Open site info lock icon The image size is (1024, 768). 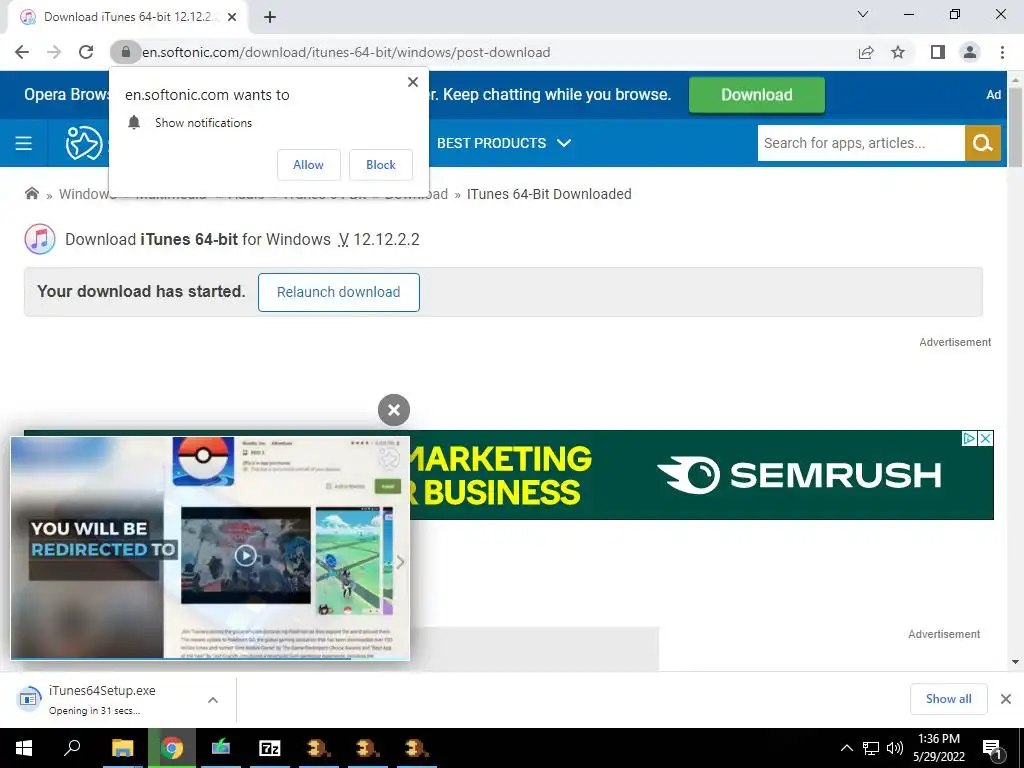125,52
